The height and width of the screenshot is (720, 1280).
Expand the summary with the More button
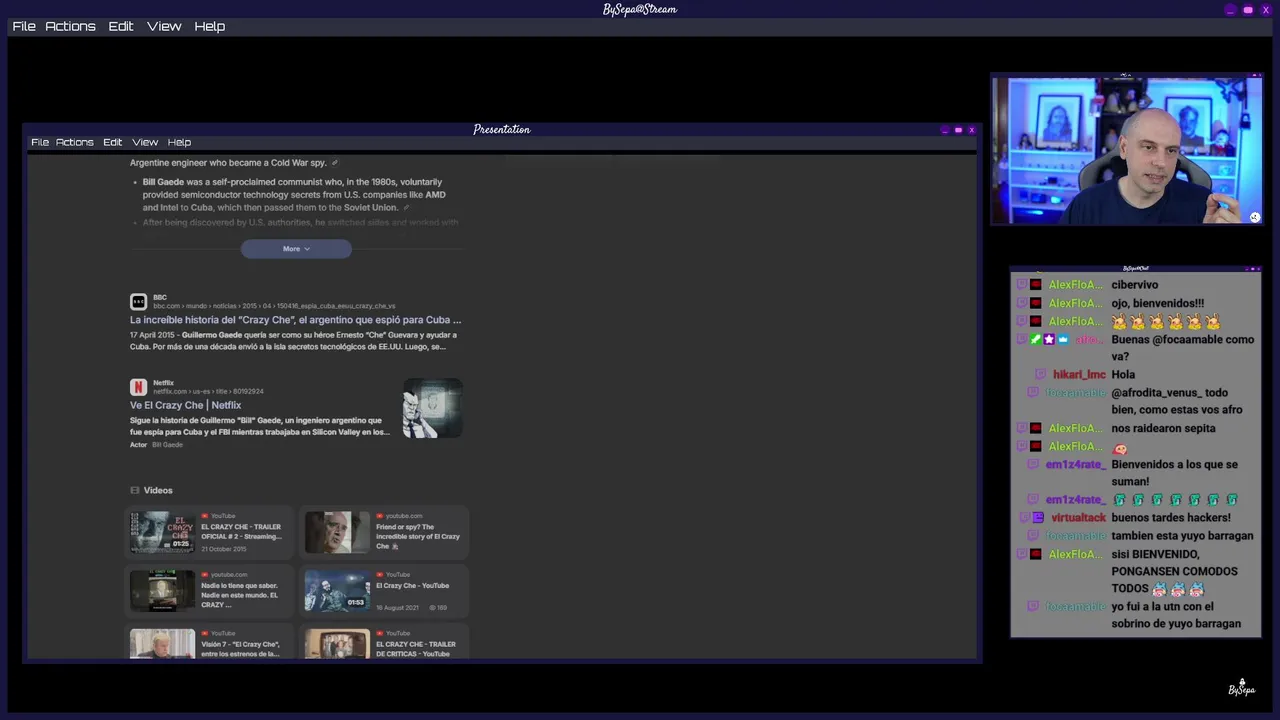point(296,249)
